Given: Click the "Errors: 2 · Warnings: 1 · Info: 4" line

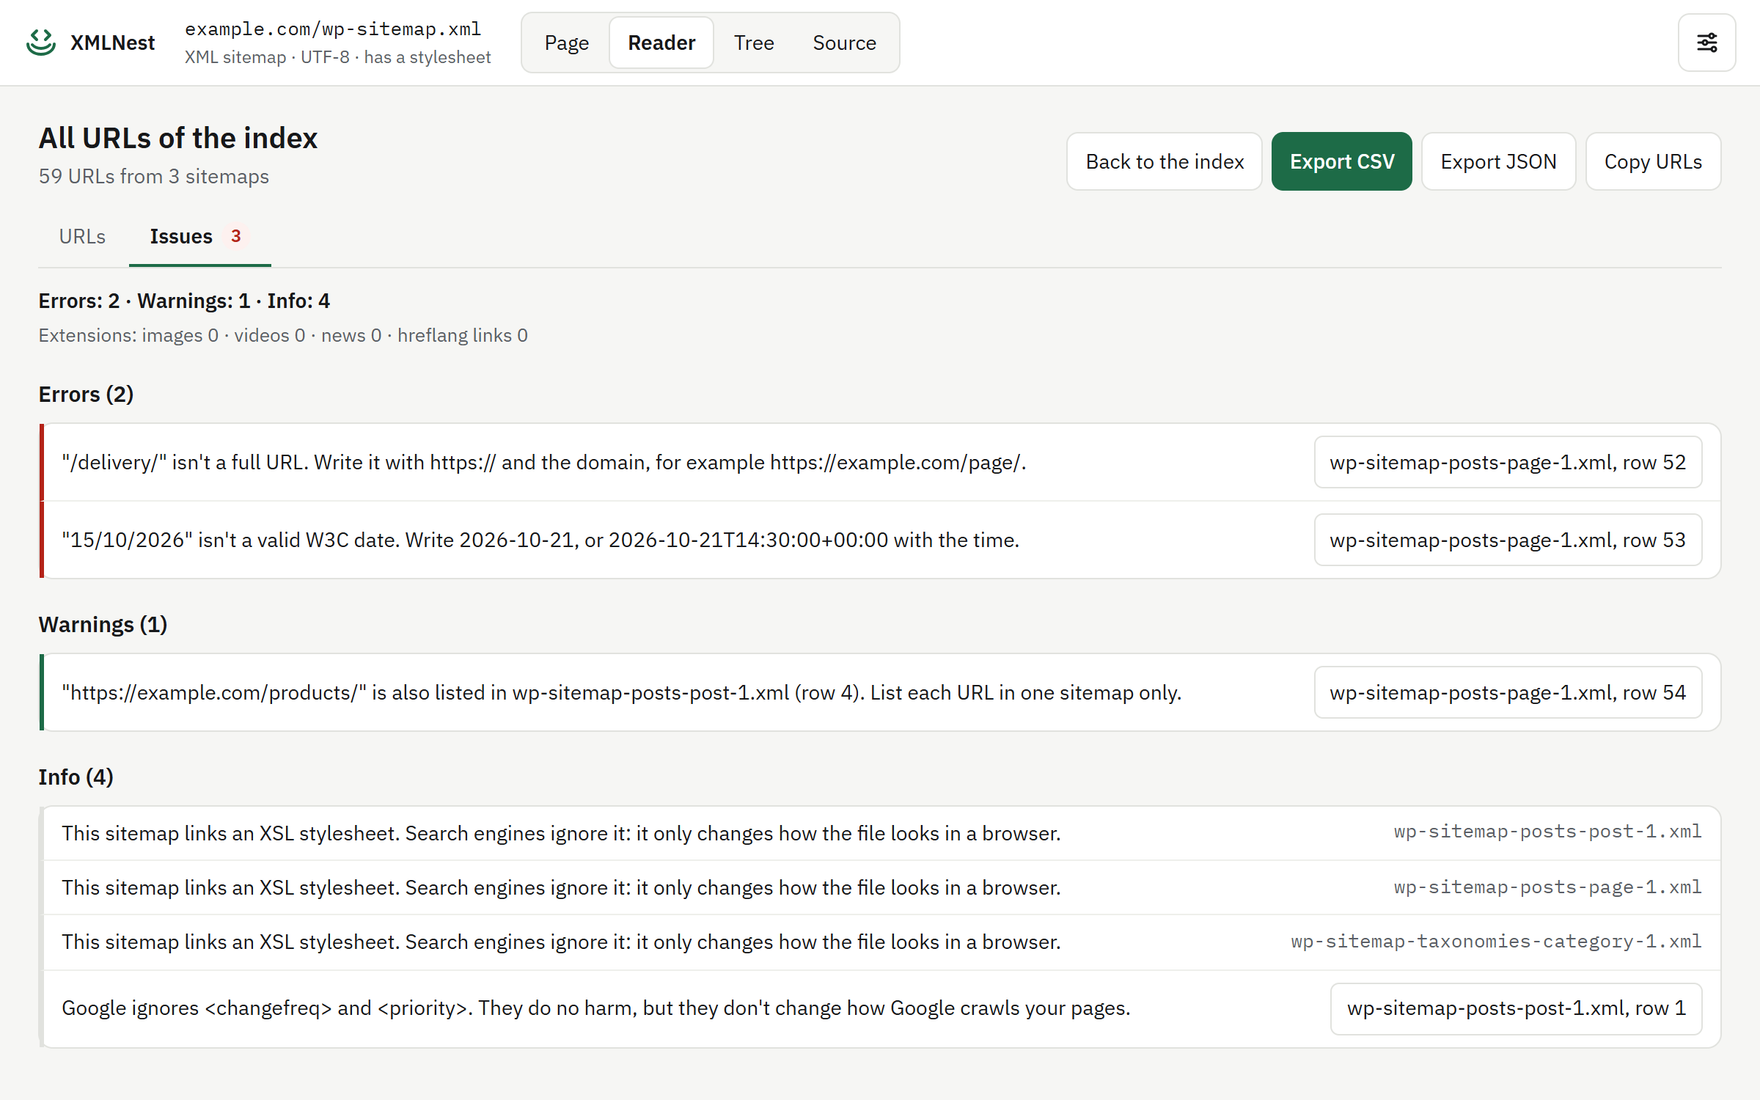Looking at the screenshot, I should 184,301.
